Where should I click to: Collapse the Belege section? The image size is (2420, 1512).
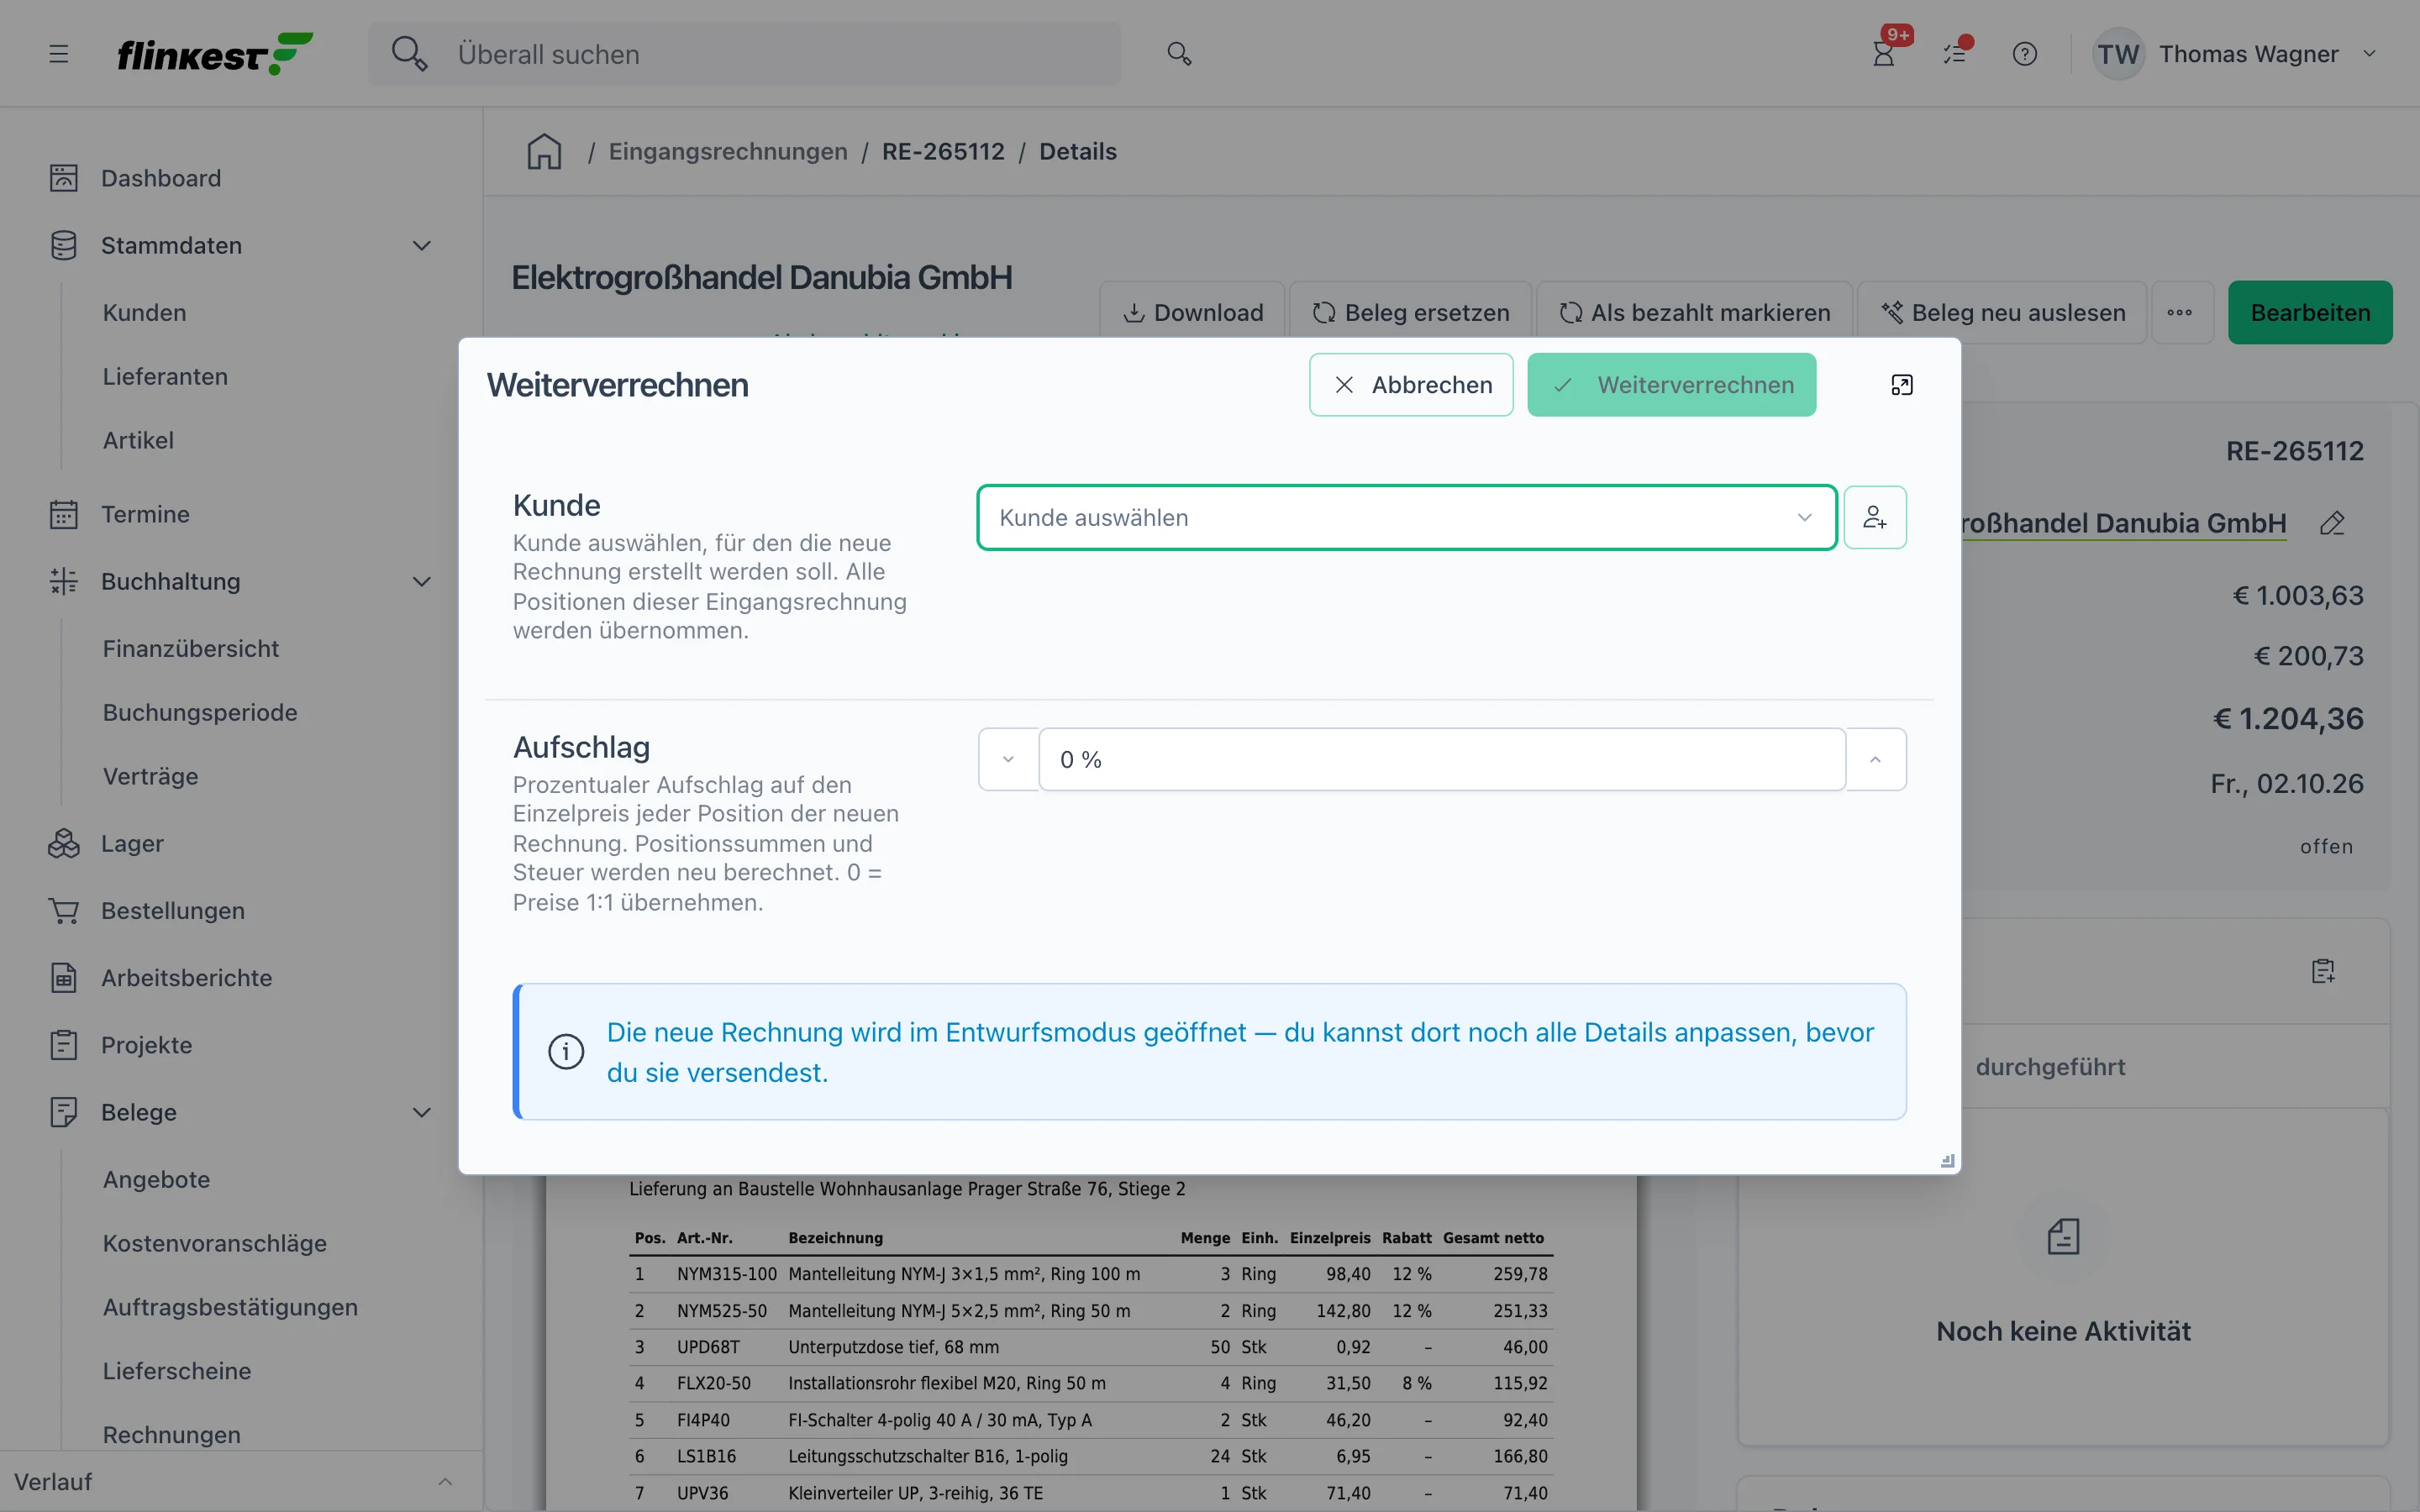tap(422, 1113)
